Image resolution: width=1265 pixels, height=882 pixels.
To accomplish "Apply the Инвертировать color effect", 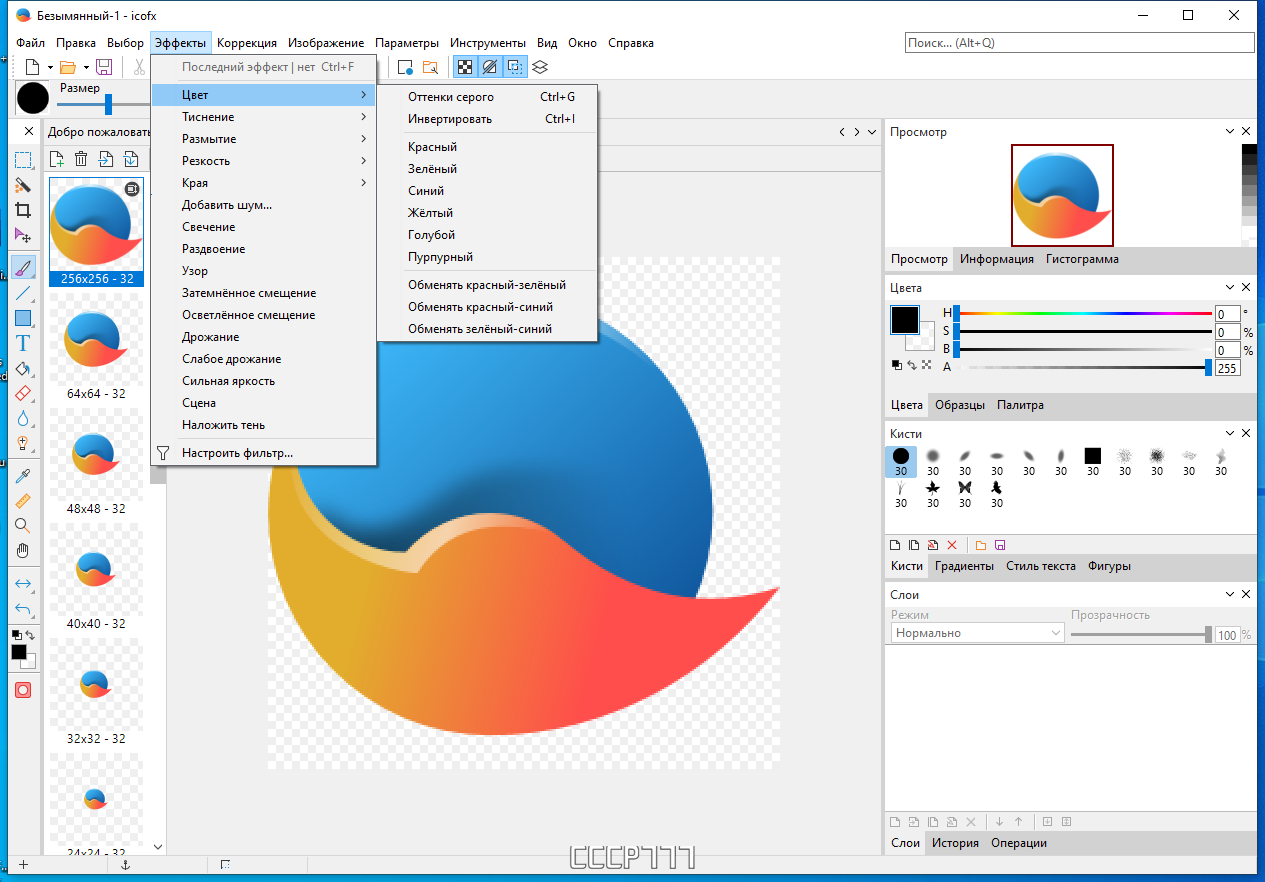I will pyautogui.click(x=450, y=119).
